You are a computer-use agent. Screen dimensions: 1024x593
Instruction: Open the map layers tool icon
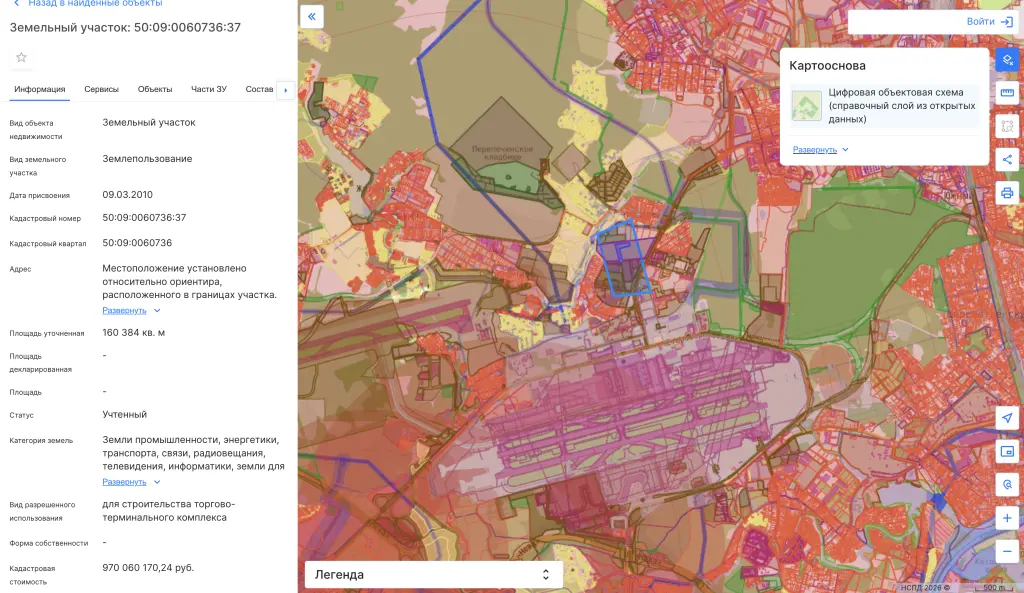pos(1007,60)
